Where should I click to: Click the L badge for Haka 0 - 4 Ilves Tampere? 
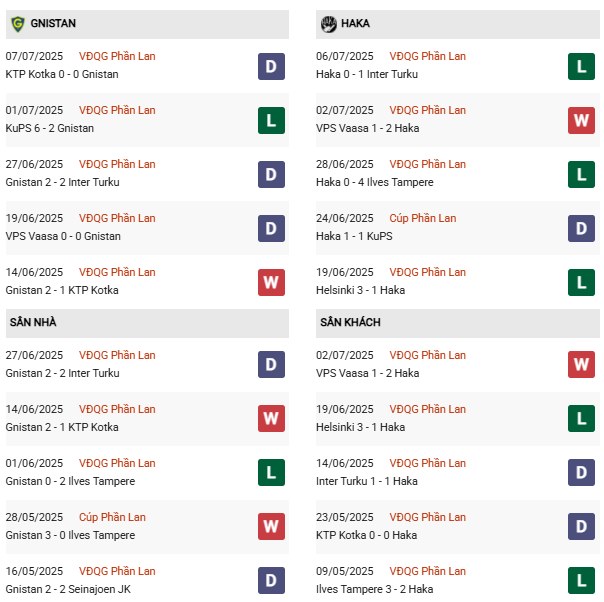click(581, 174)
